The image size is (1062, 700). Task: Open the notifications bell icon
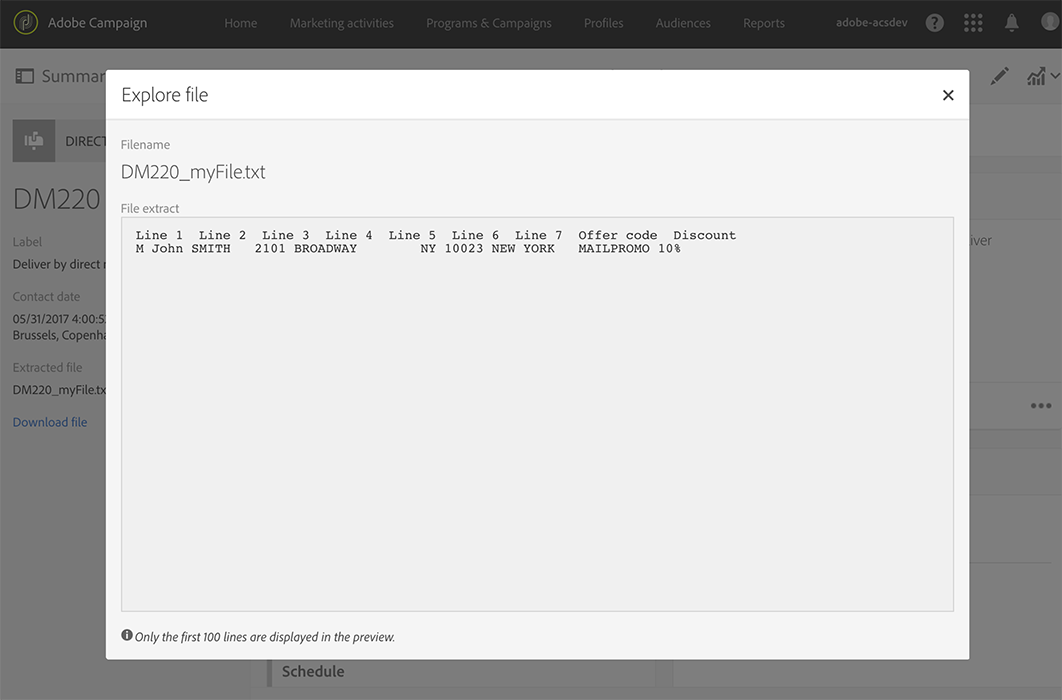[1011, 23]
